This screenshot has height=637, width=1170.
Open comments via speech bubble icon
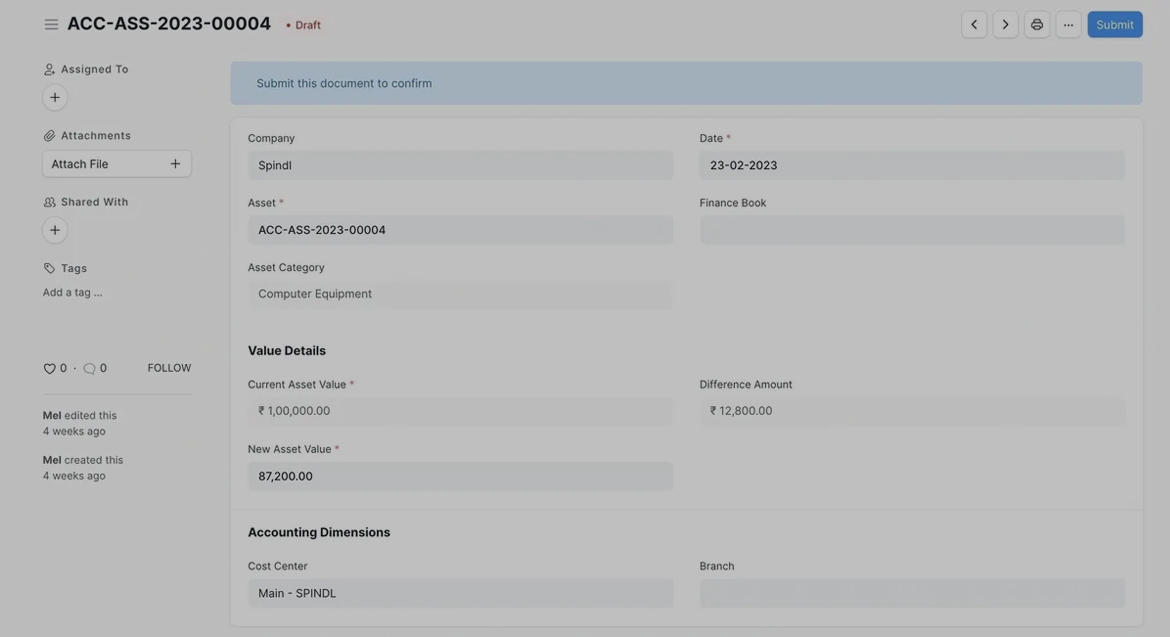[89, 368]
